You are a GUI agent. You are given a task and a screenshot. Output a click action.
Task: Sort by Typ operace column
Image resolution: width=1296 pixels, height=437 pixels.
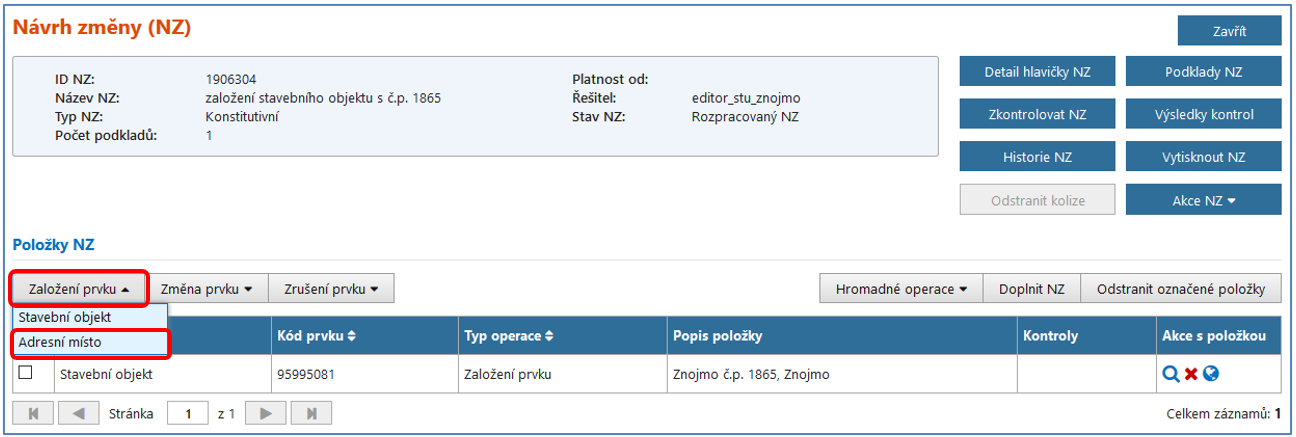508,336
